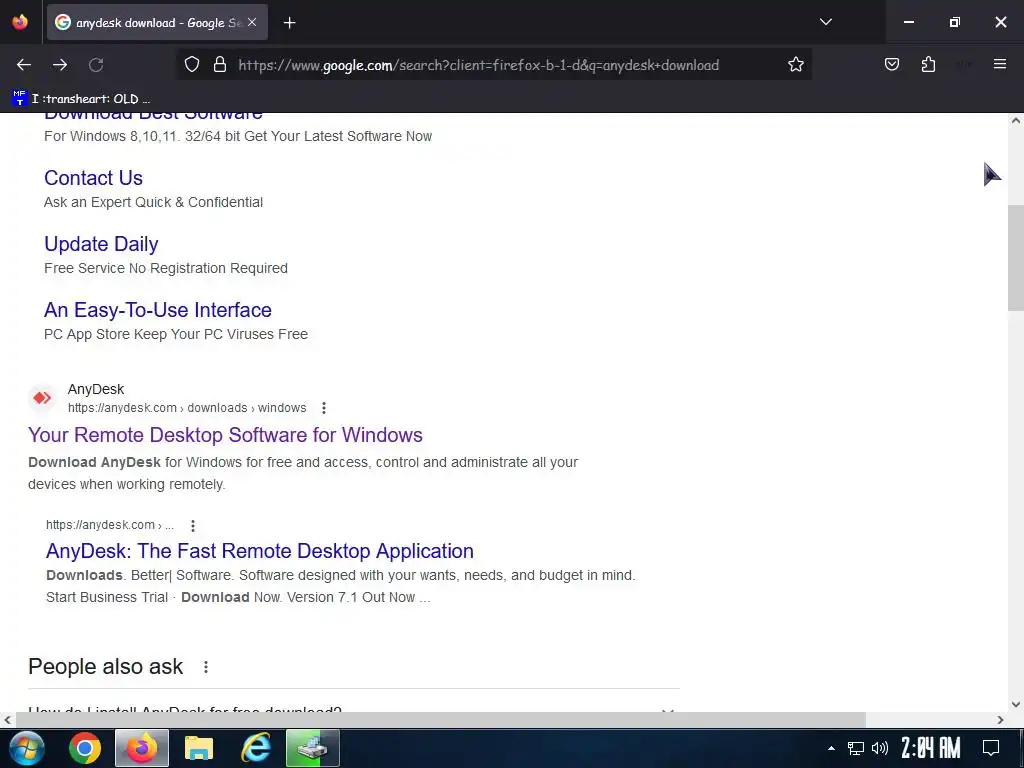Open the transheart OLD bookmark

81,99
